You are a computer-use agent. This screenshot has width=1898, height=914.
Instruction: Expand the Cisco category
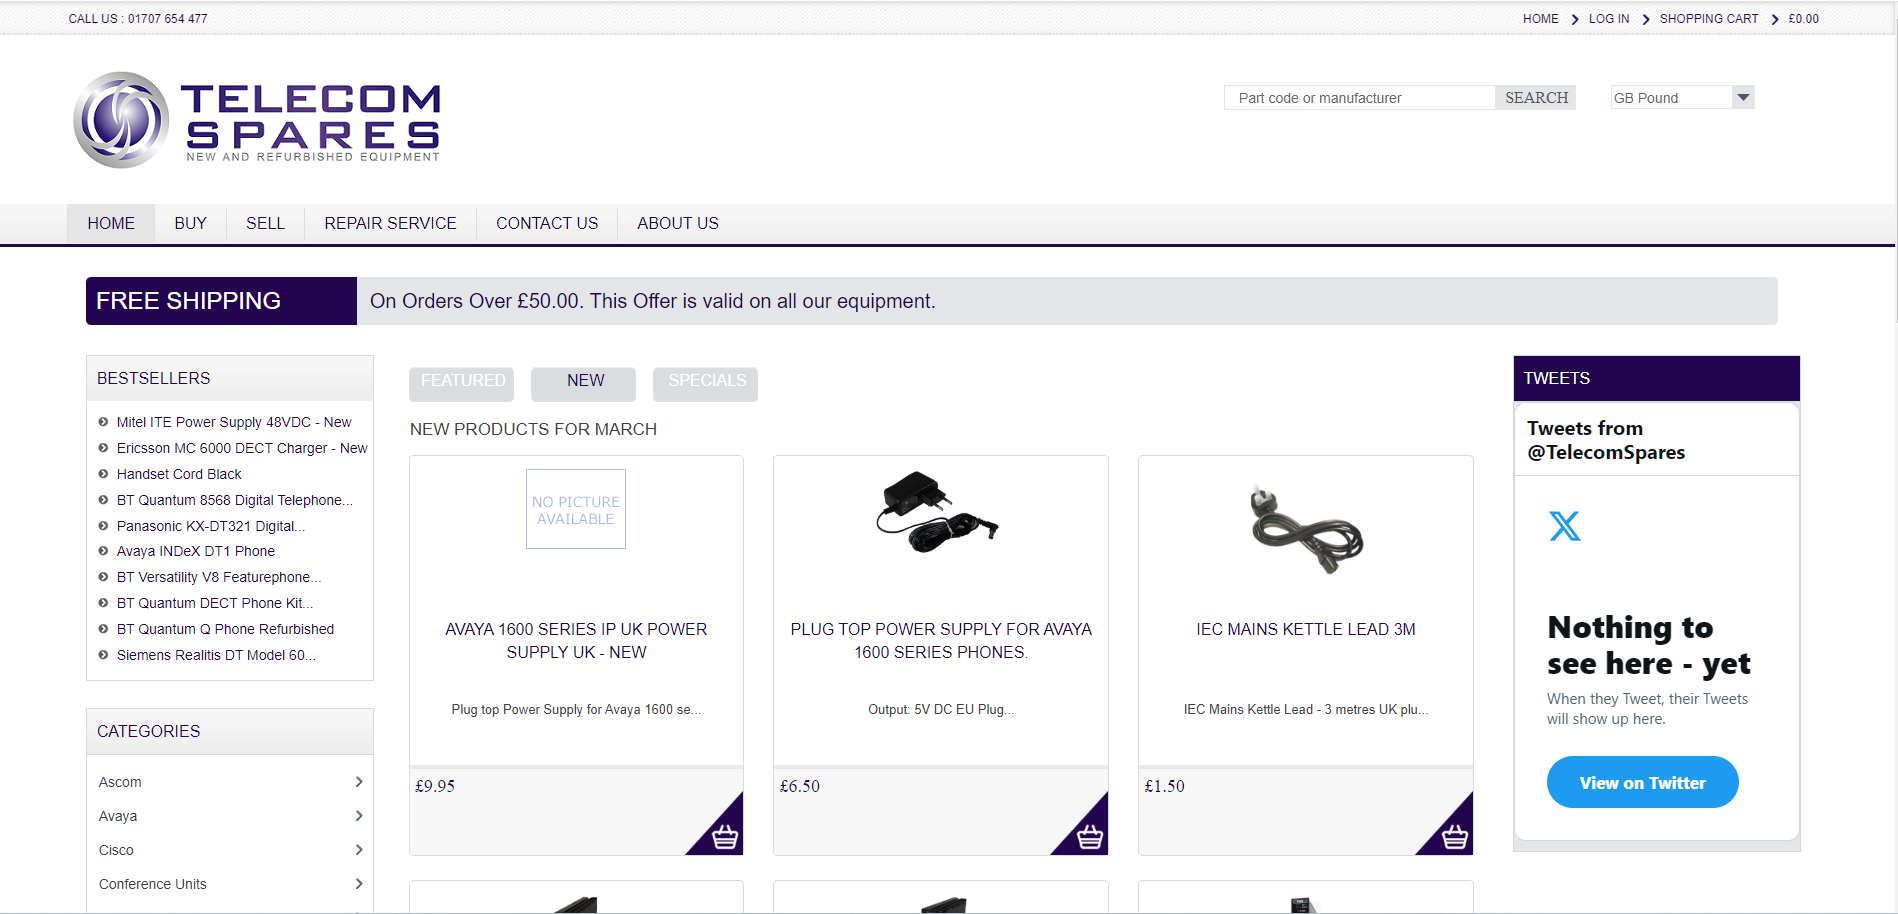pyautogui.click(x=358, y=849)
